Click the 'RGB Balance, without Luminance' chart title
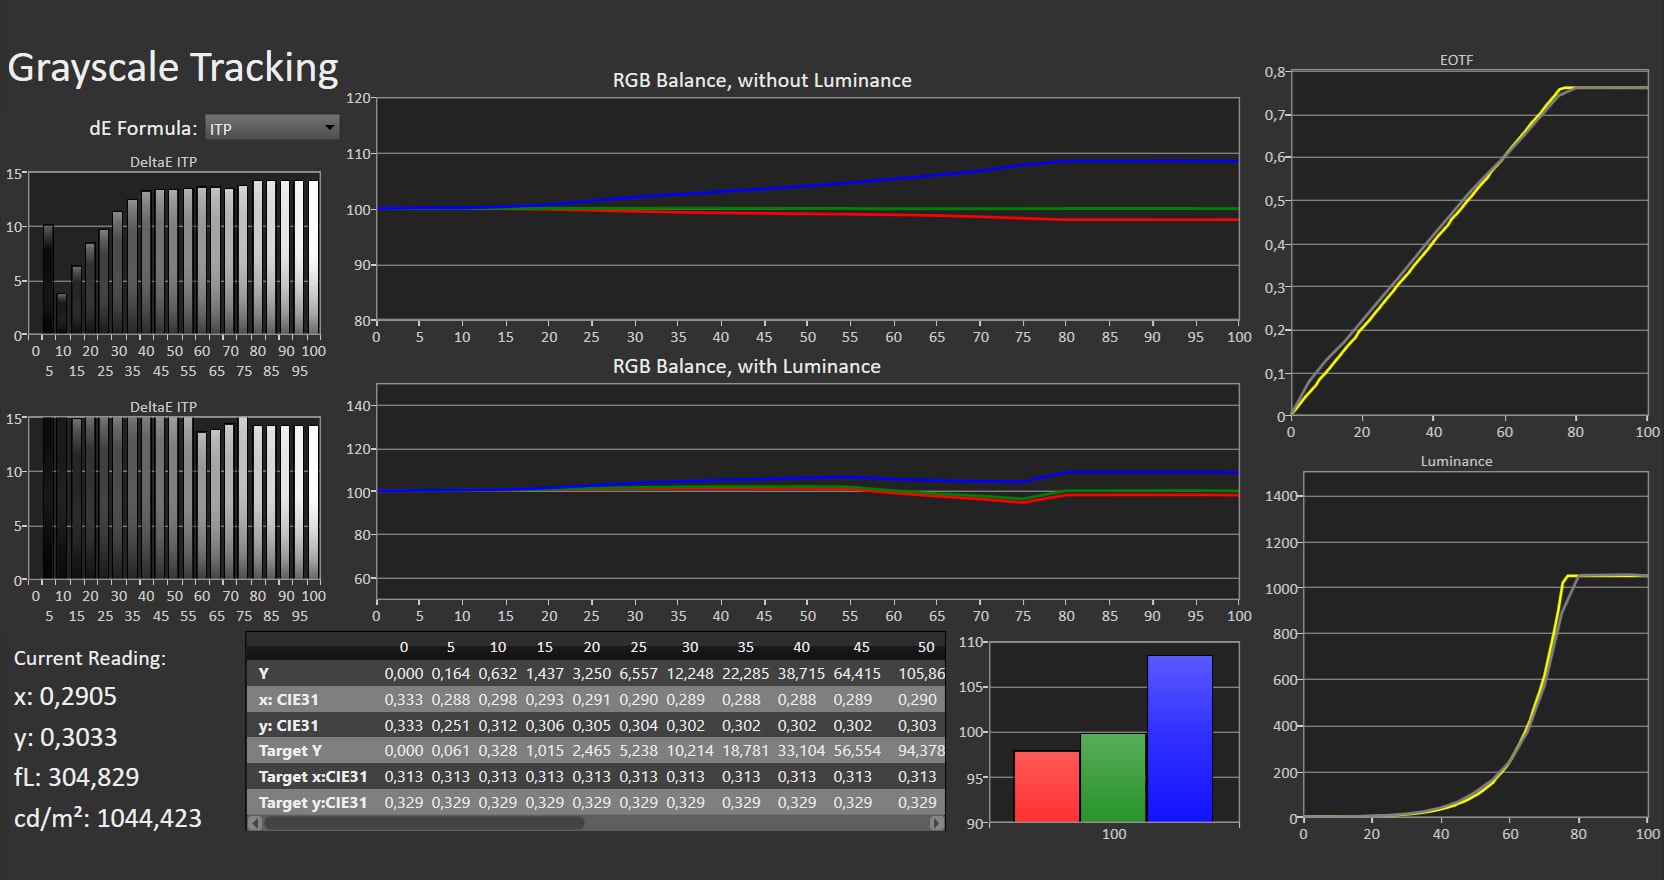 tap(762, 81)
